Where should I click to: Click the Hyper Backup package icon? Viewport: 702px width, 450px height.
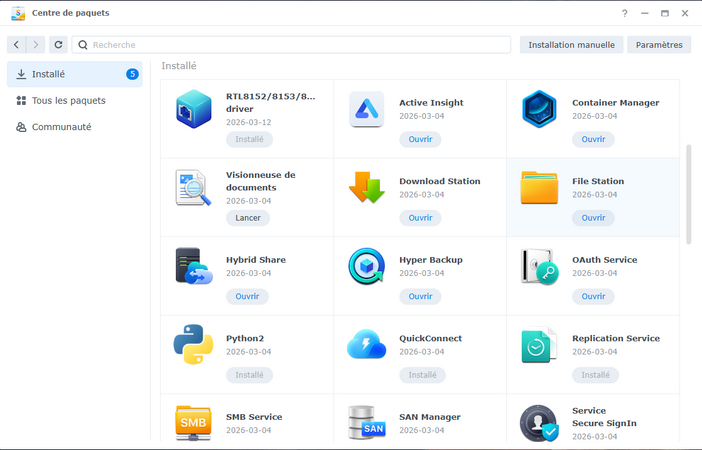366,266
